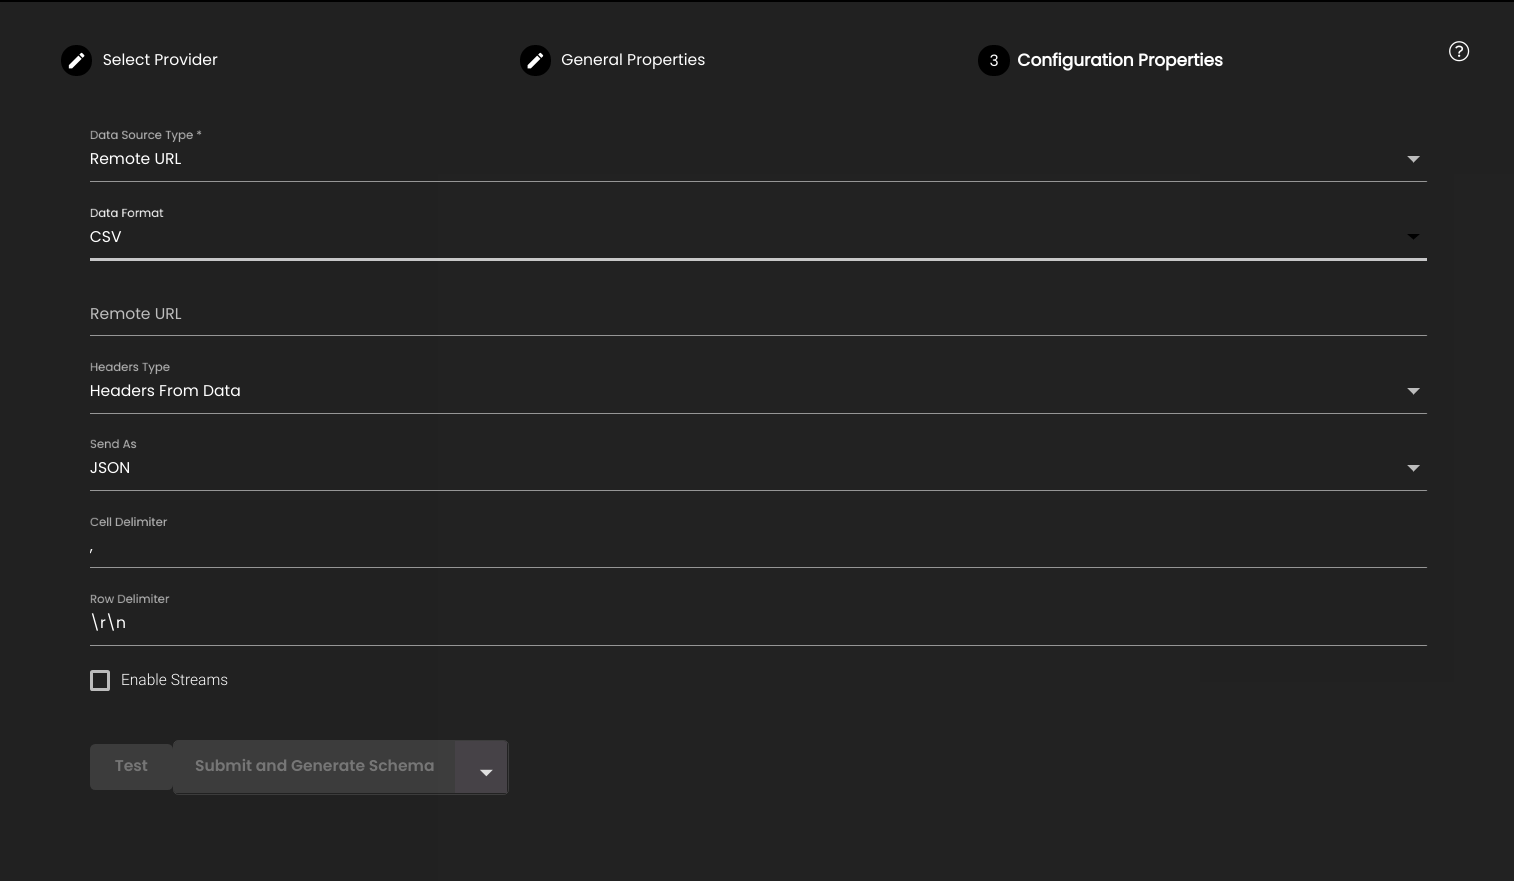This screenshot has width=1514, height=881.
Task: Click the Select Provider pencil icon
Action: pos(76,60)
